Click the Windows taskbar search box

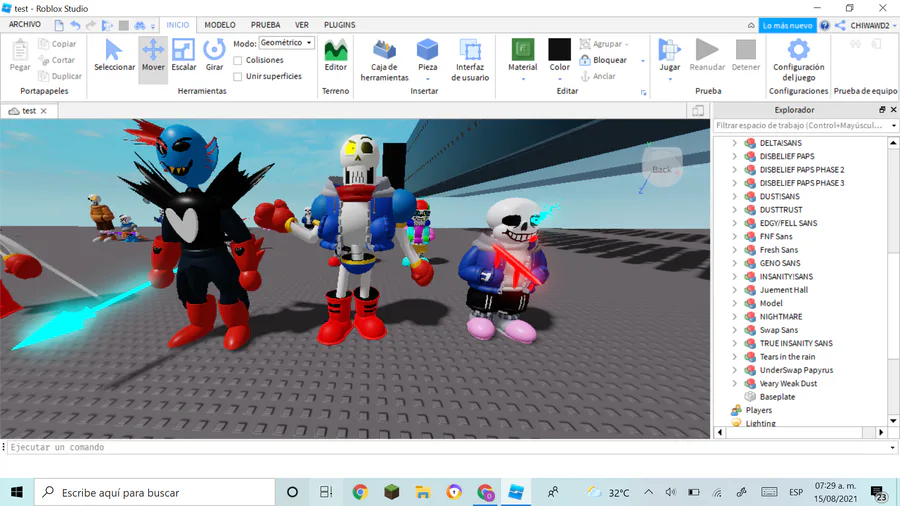[x=155, y=492]
